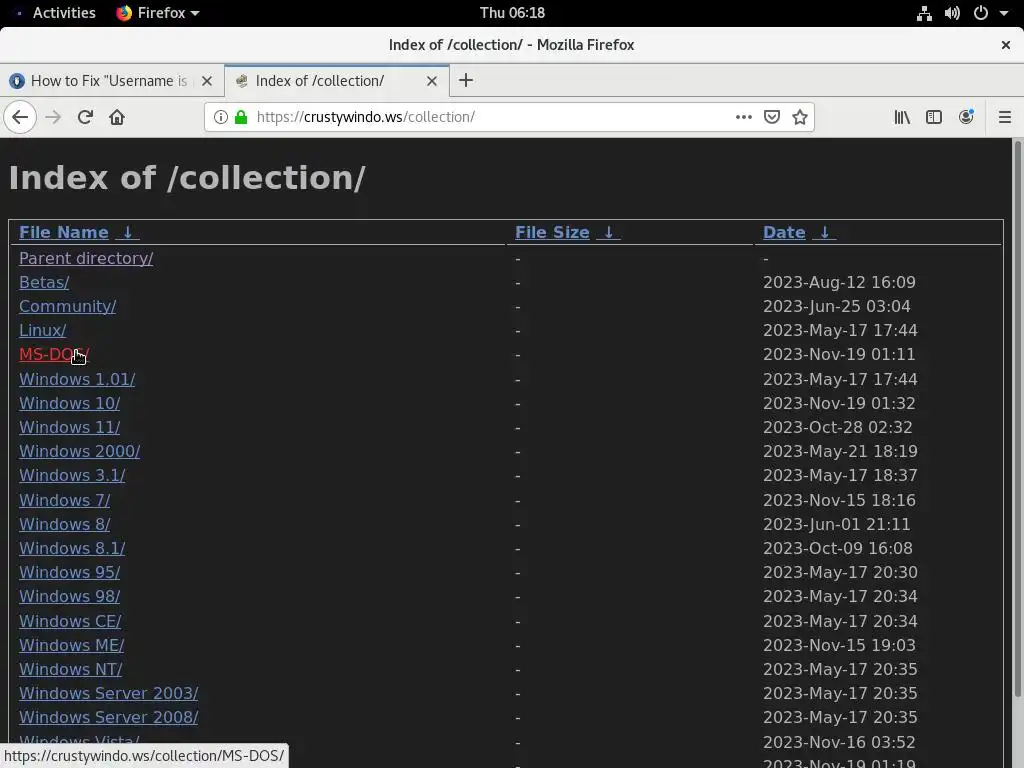Open the Windows 7/ folder
1024x768 pixels.
[65, 500]
